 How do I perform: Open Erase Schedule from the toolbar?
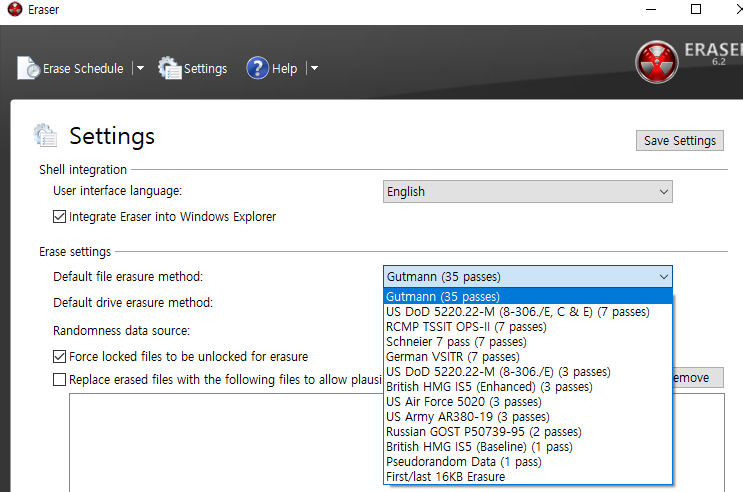coord(71,68)
